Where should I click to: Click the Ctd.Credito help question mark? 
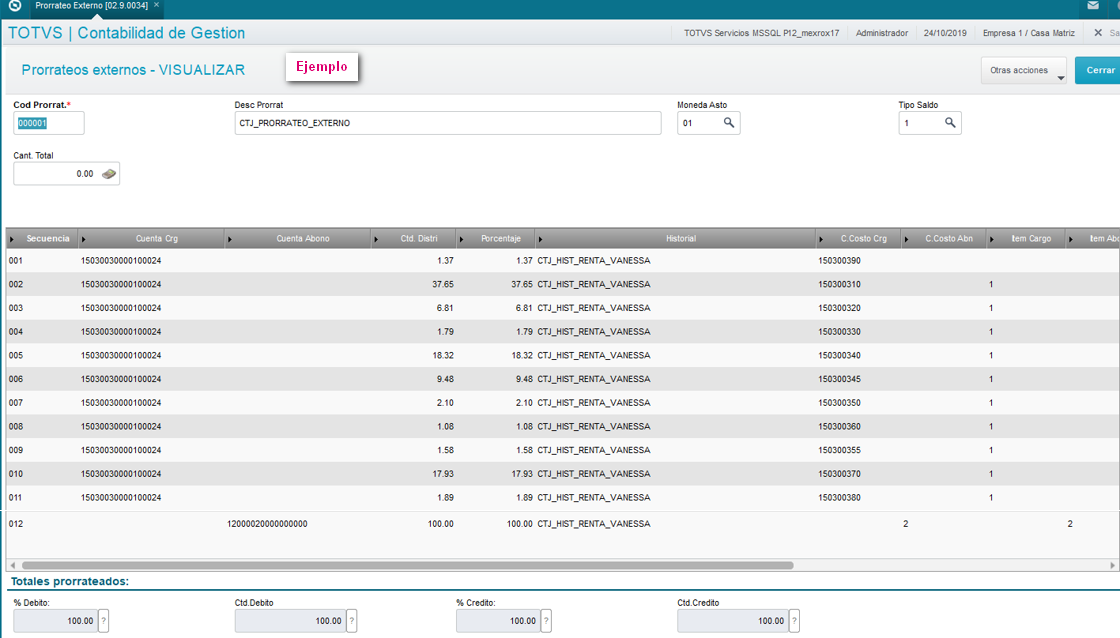coord(794,621)
